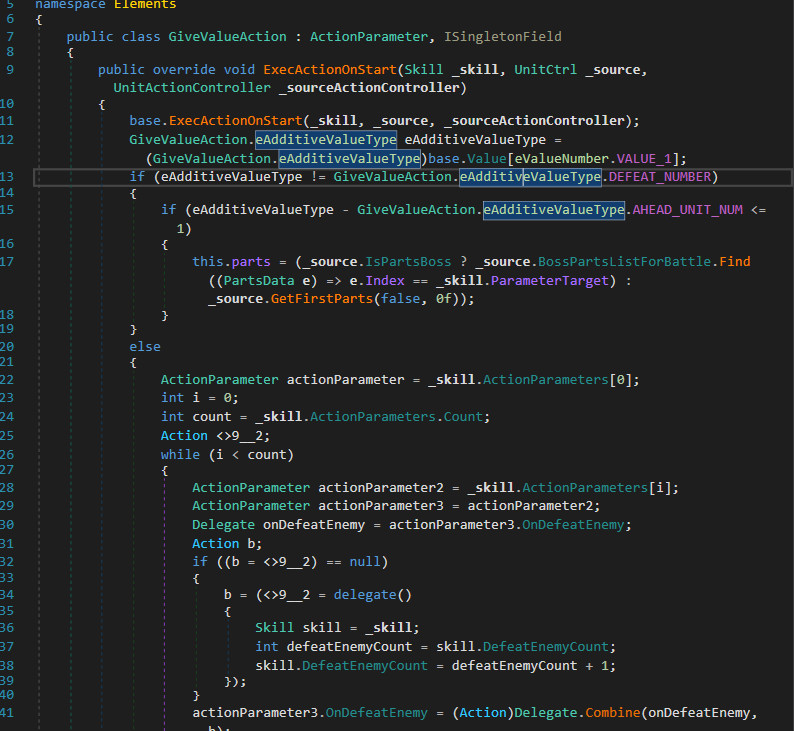
Task: Click the "else" keyword on line 20
Action: [145, 347]
